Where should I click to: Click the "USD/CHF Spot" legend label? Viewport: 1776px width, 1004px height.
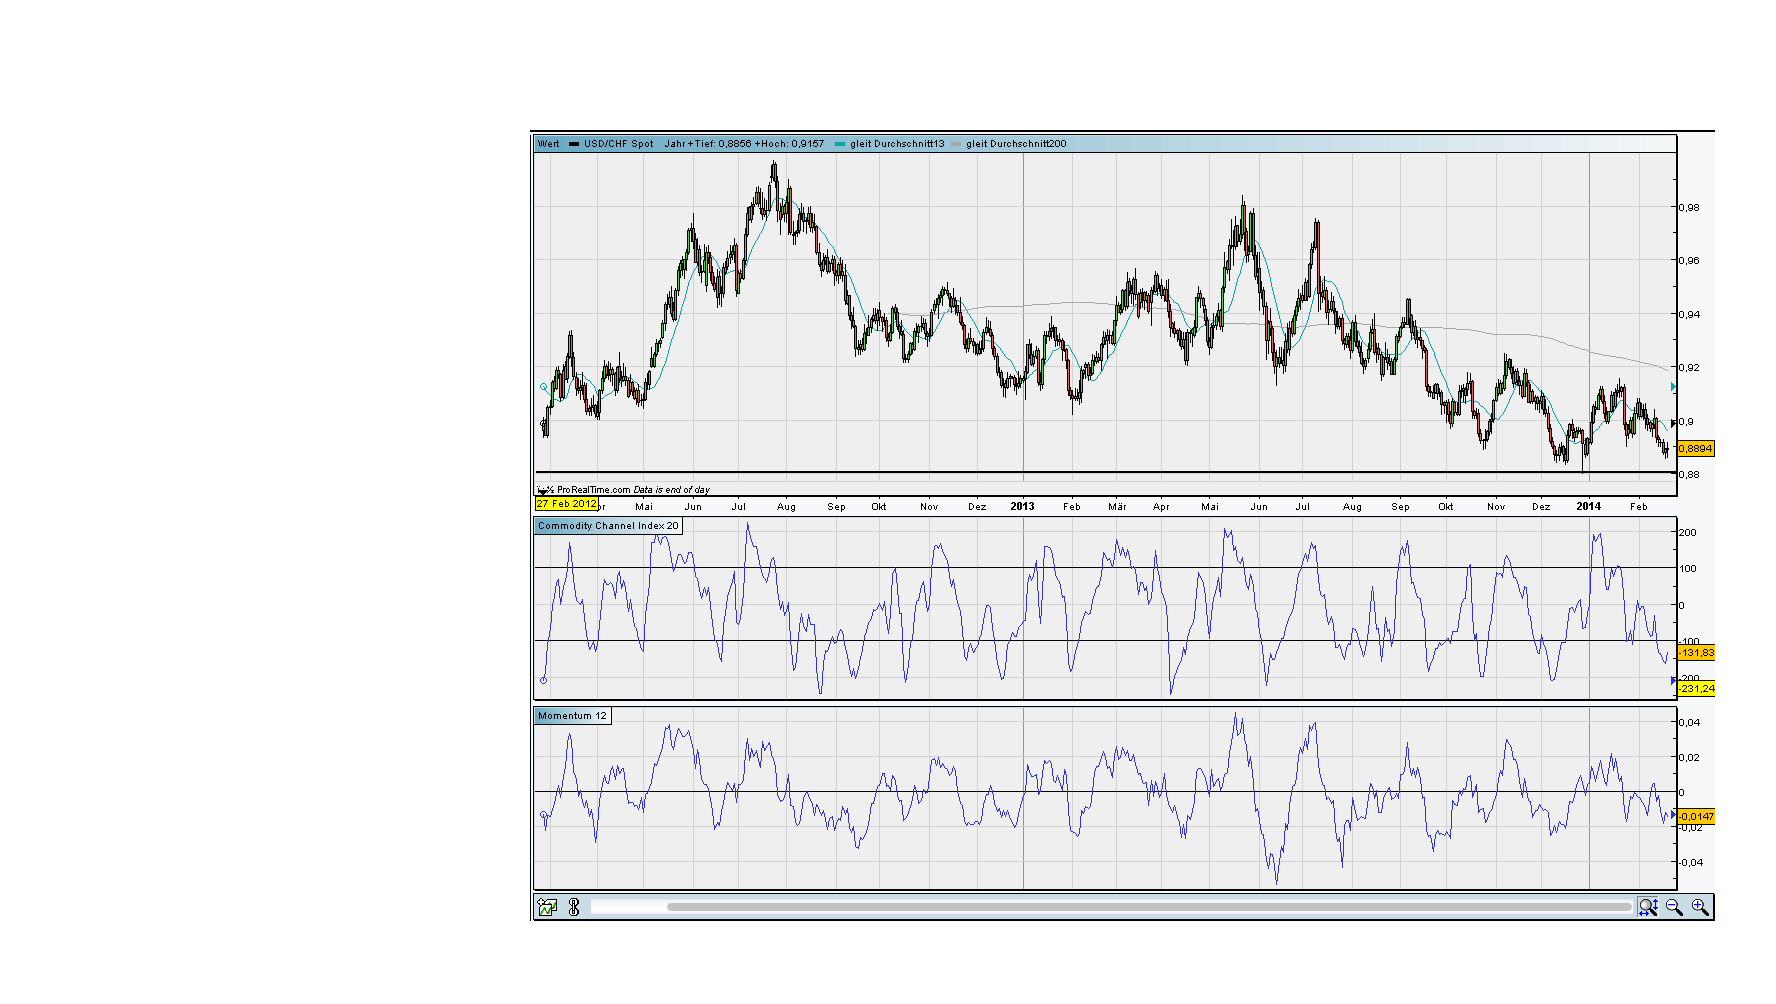(x=619, y=144)
